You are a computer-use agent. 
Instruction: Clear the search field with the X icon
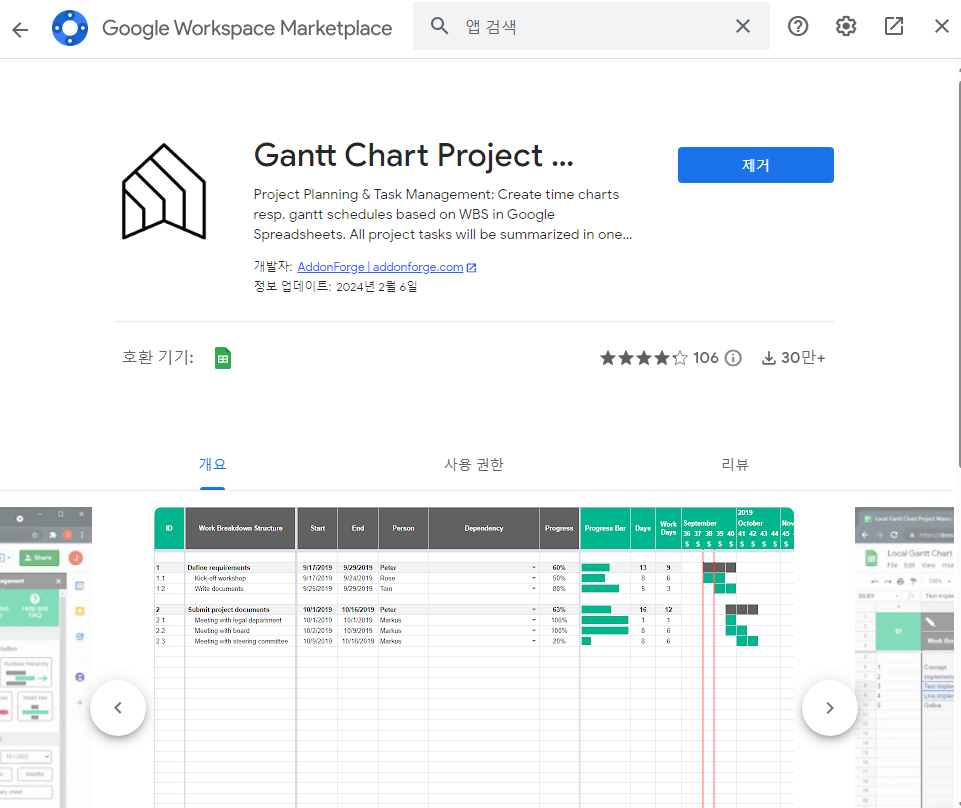tap(742, 26)
